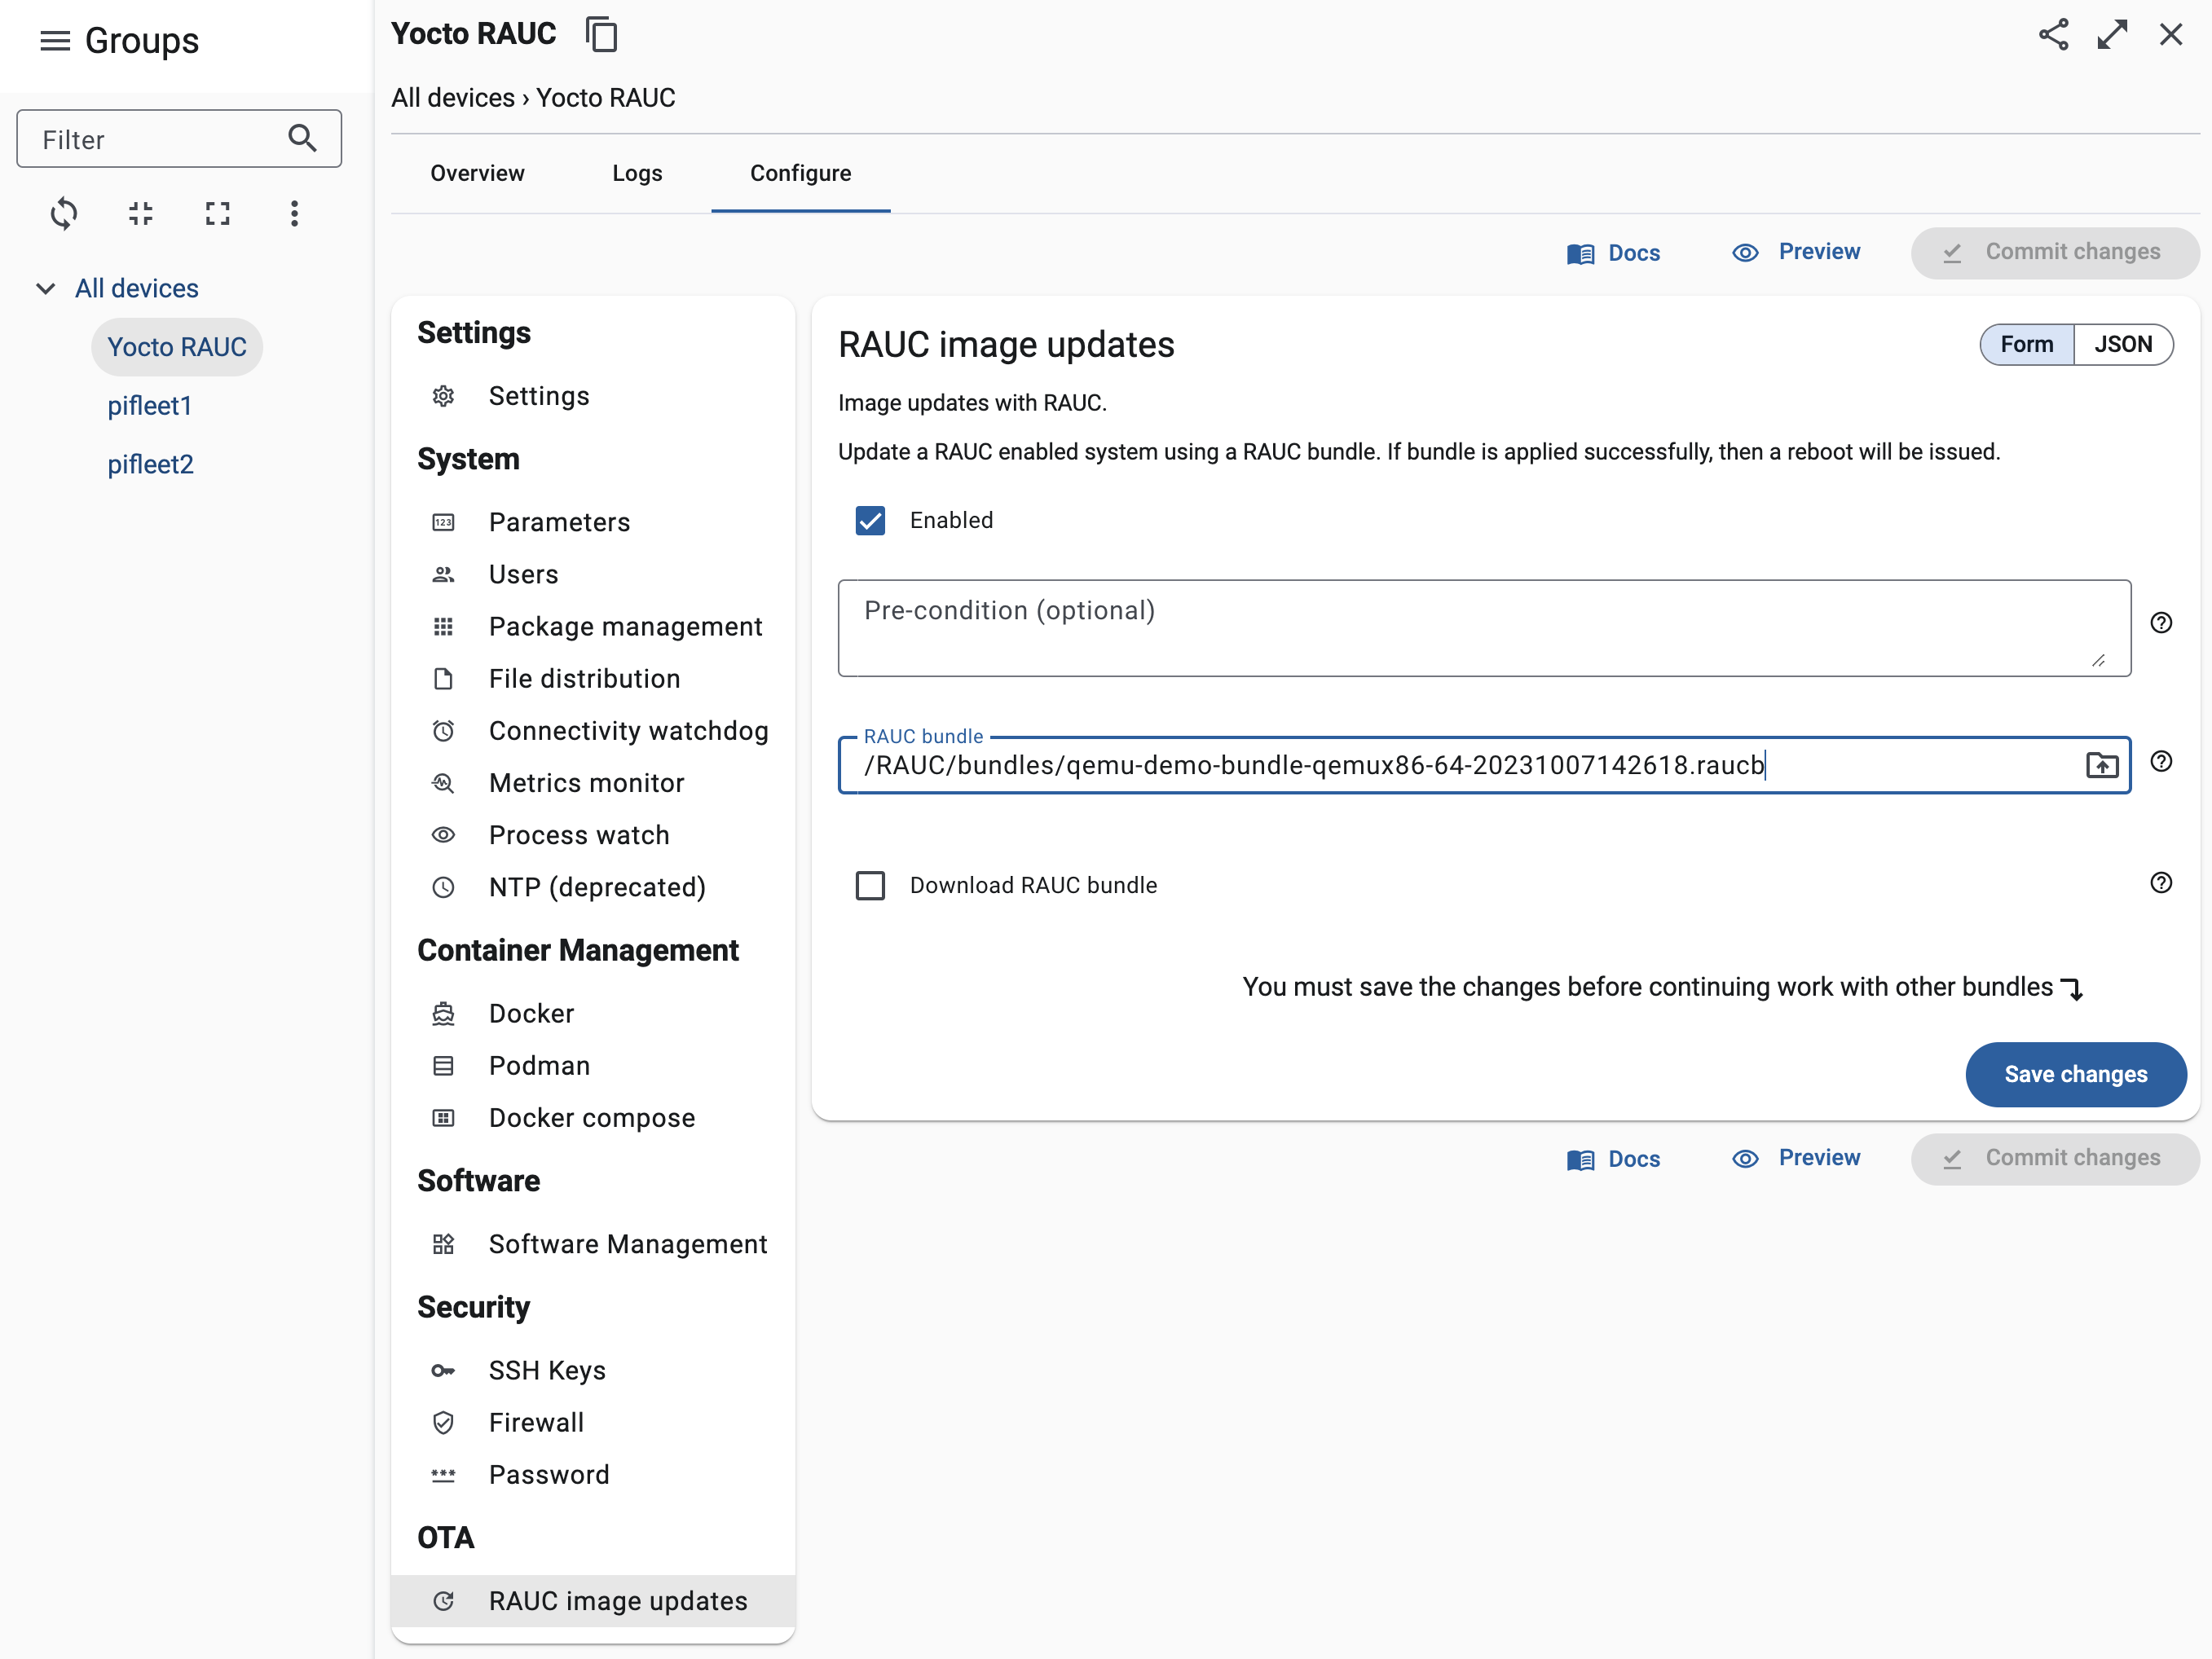Uncheck the Enabled checkbox
Image resolution: width=2212 pixels, height=1659 pixels.
(870, 520)
